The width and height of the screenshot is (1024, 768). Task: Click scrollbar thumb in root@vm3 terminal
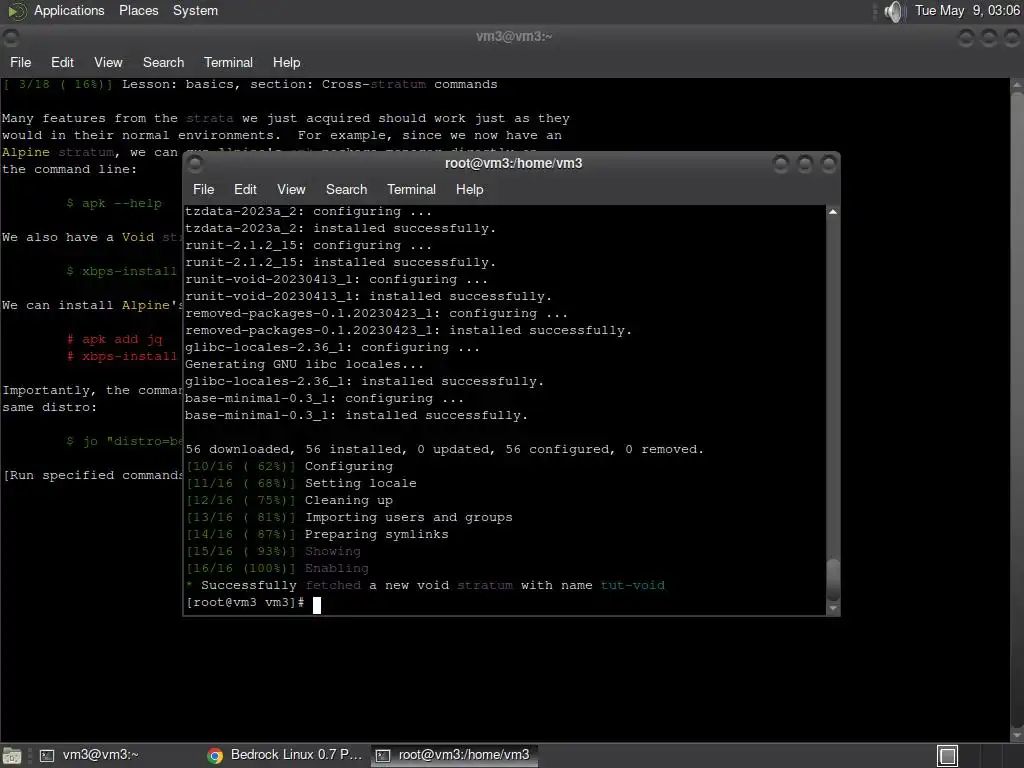(833, 579)
